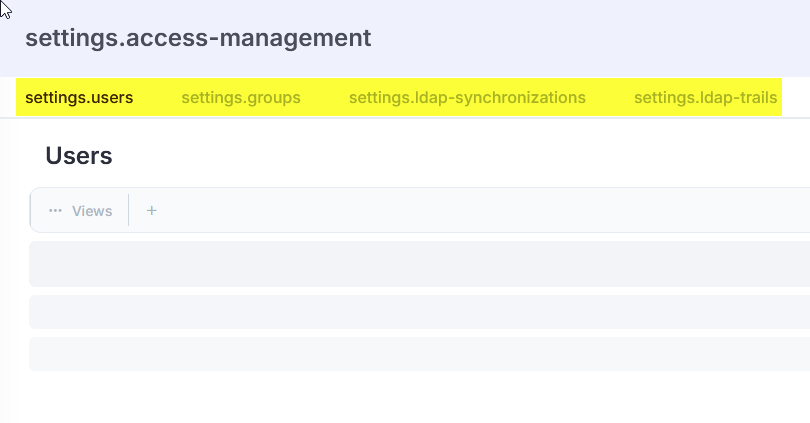Click the Views label in the toolbar

tap(92, 211)
